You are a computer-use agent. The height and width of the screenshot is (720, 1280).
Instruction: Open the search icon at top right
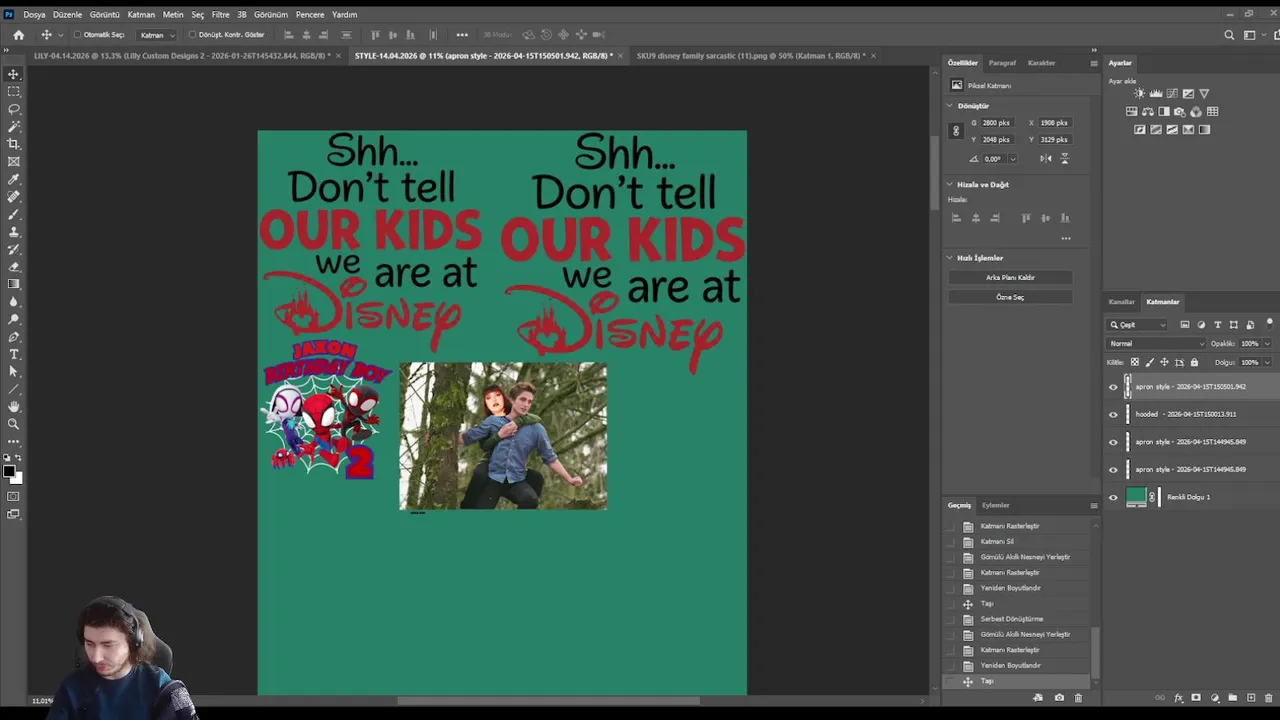point(1230,35)
